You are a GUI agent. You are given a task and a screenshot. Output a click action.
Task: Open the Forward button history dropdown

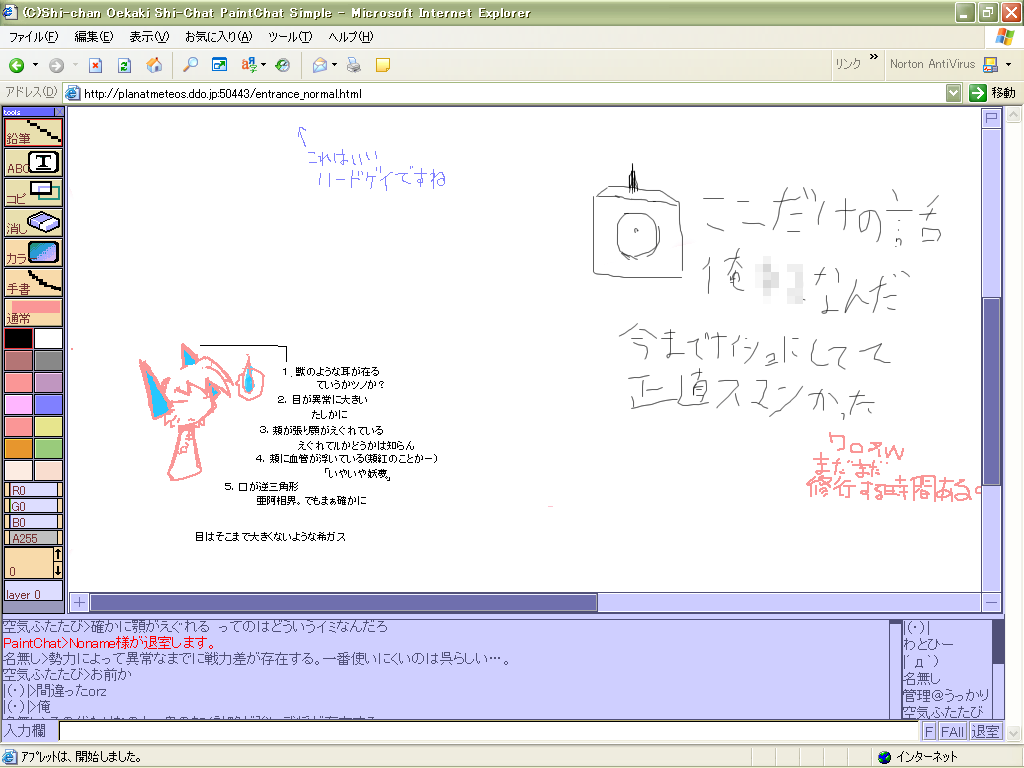pyautogui.click(x=75, y=65)
